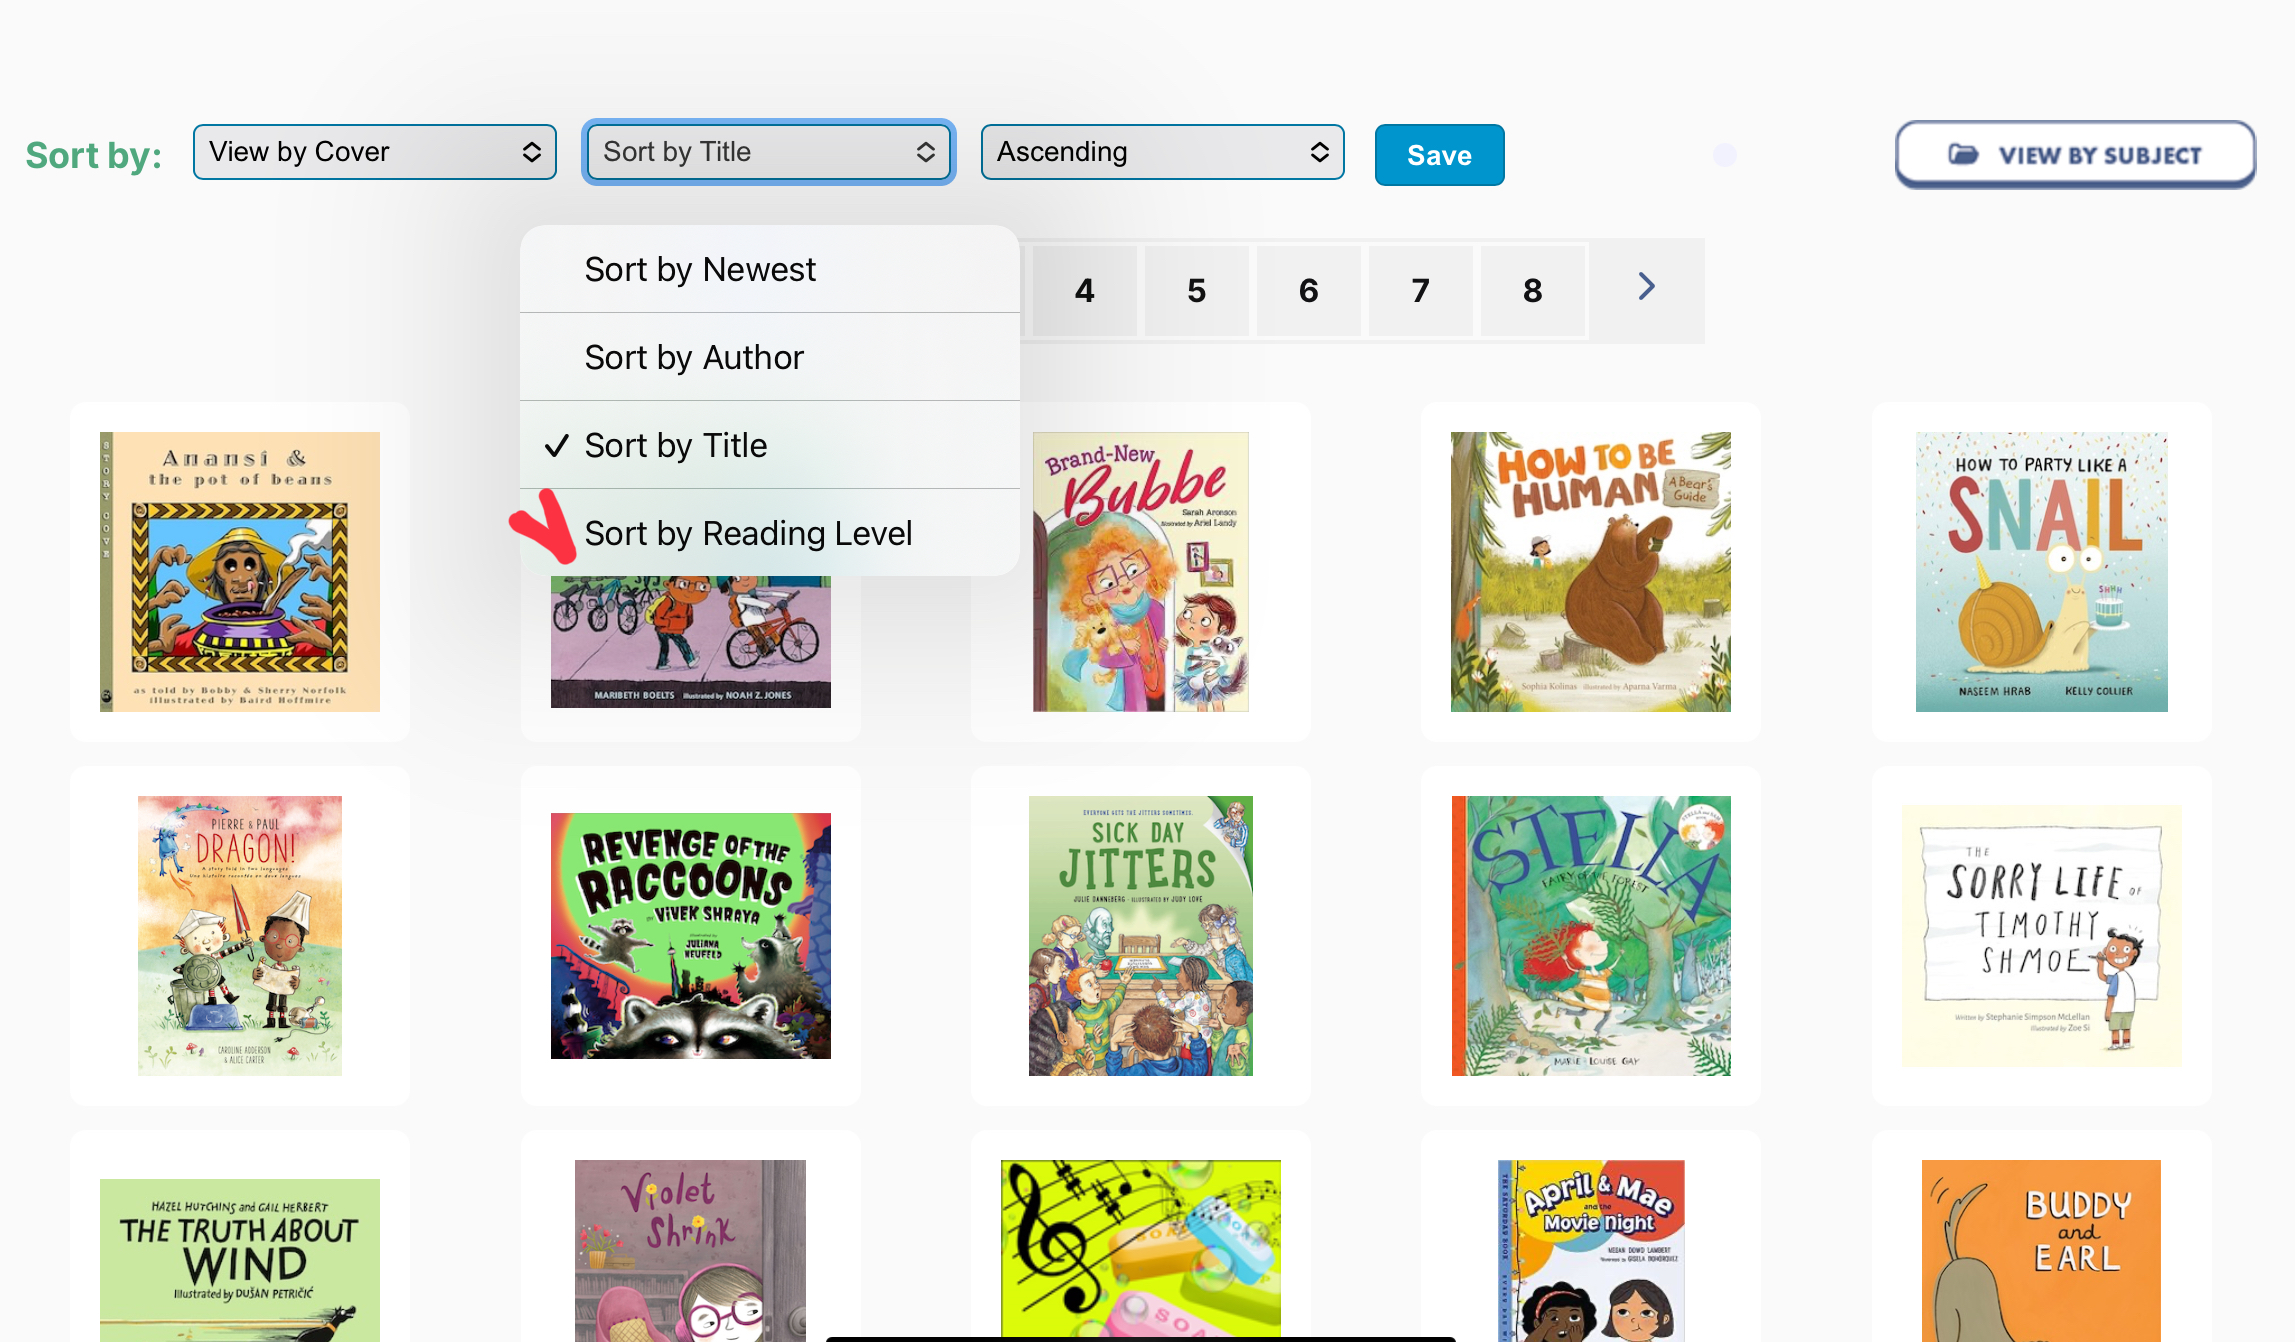Select Sort by Newest option
This screenshot has width=2295, height=1342.
pyautogui.click(x=769, y=269)
